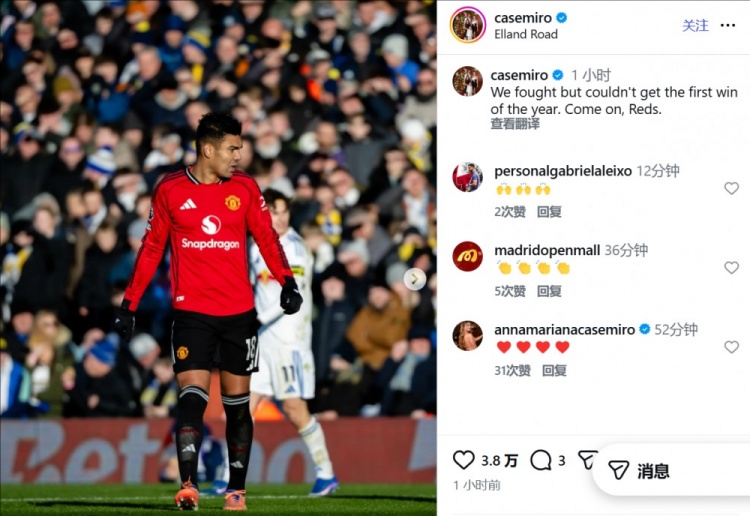This screenshot has height=516, width=750.
Task: Open madridopenmall's profile picture
Action: pyautogui.click(x=467, y=256)
